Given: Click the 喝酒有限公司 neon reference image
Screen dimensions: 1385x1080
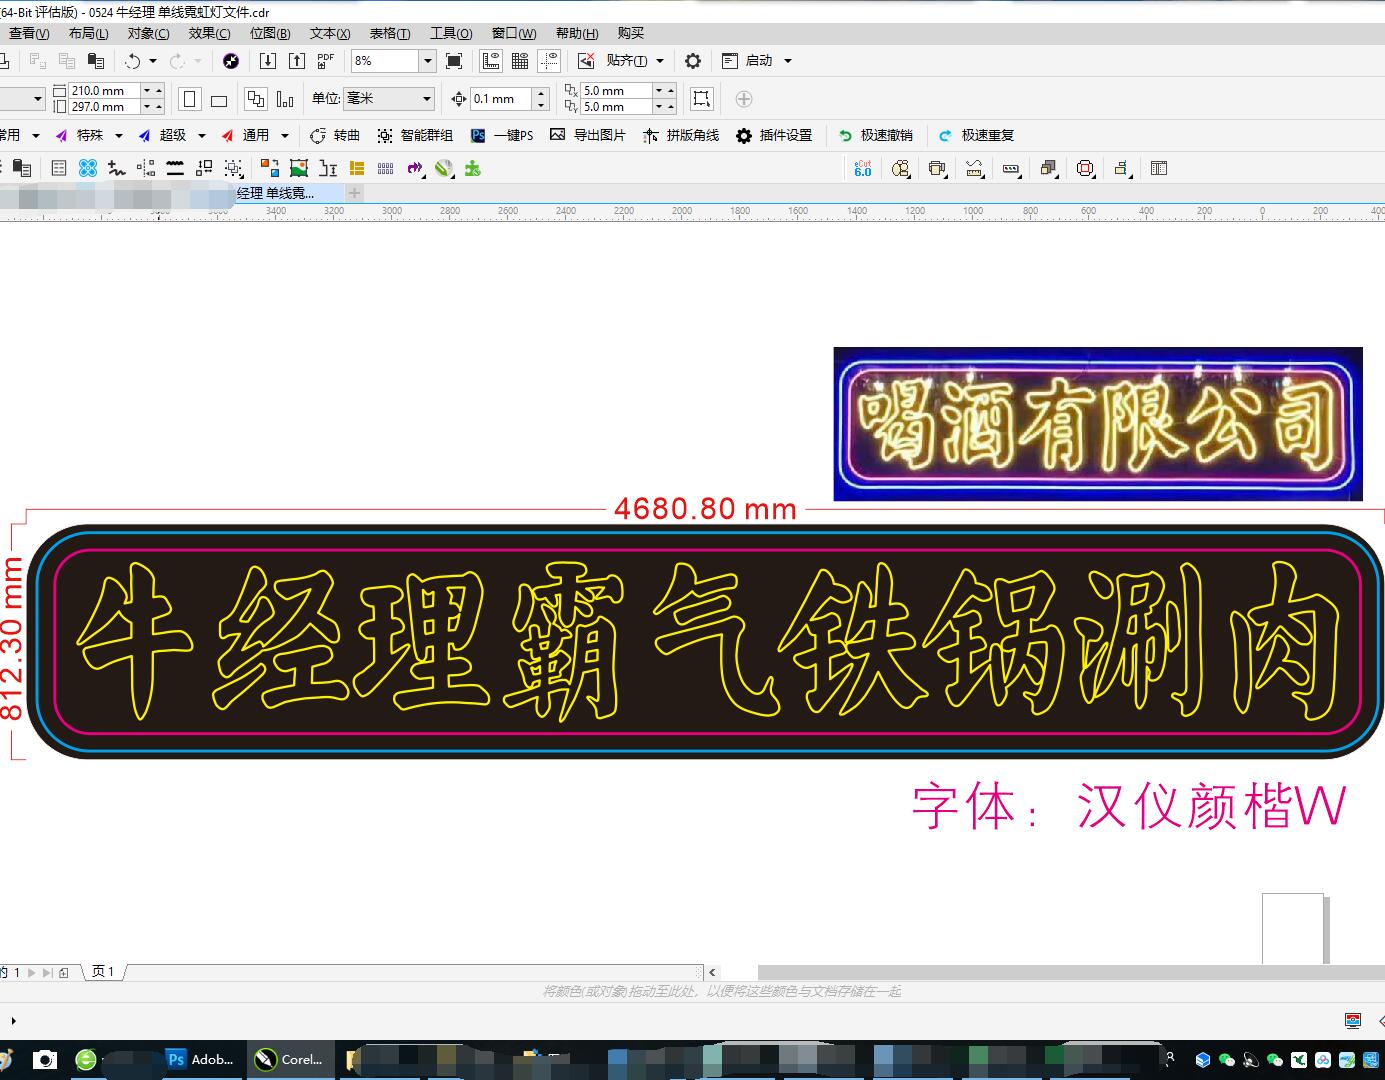Looking at the screenshot, I should click(x=1098, y=424).
